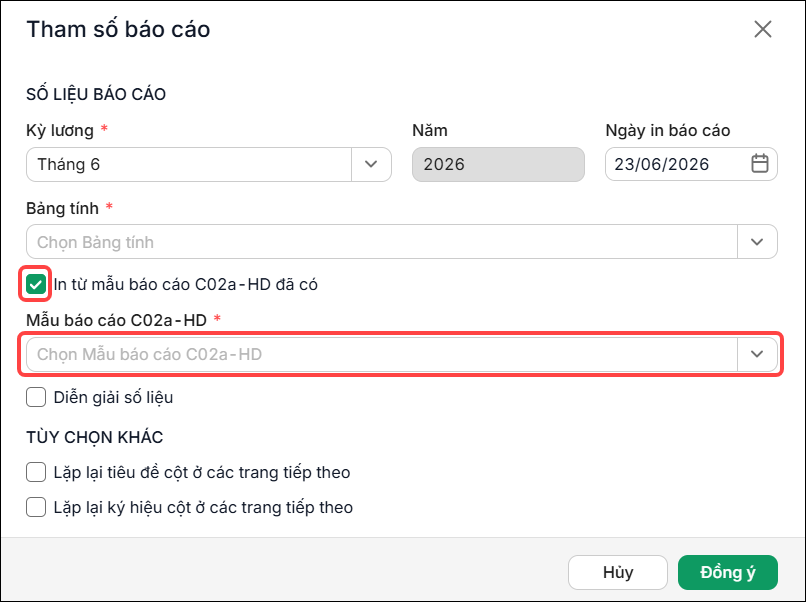This screenshot has width=806, height=602.
Task: Click the In từ mẫu báo cáo label text
Action: pyautogui.click(x=186, y=284)
